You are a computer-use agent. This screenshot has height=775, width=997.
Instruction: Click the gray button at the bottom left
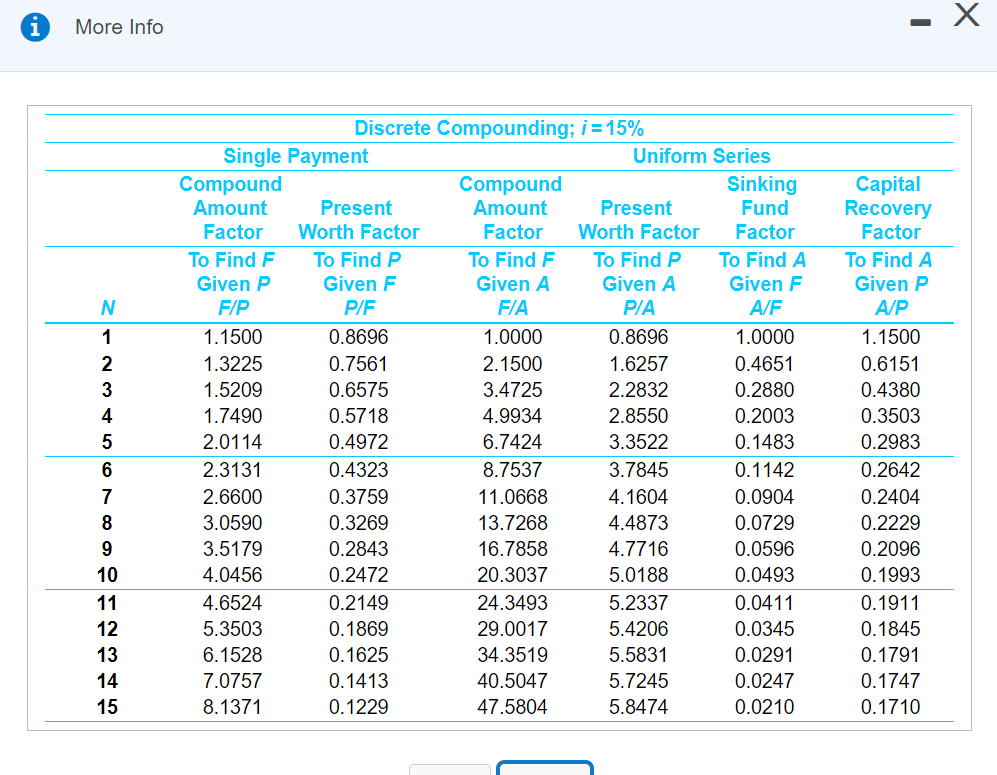click(x=450, y=770)
